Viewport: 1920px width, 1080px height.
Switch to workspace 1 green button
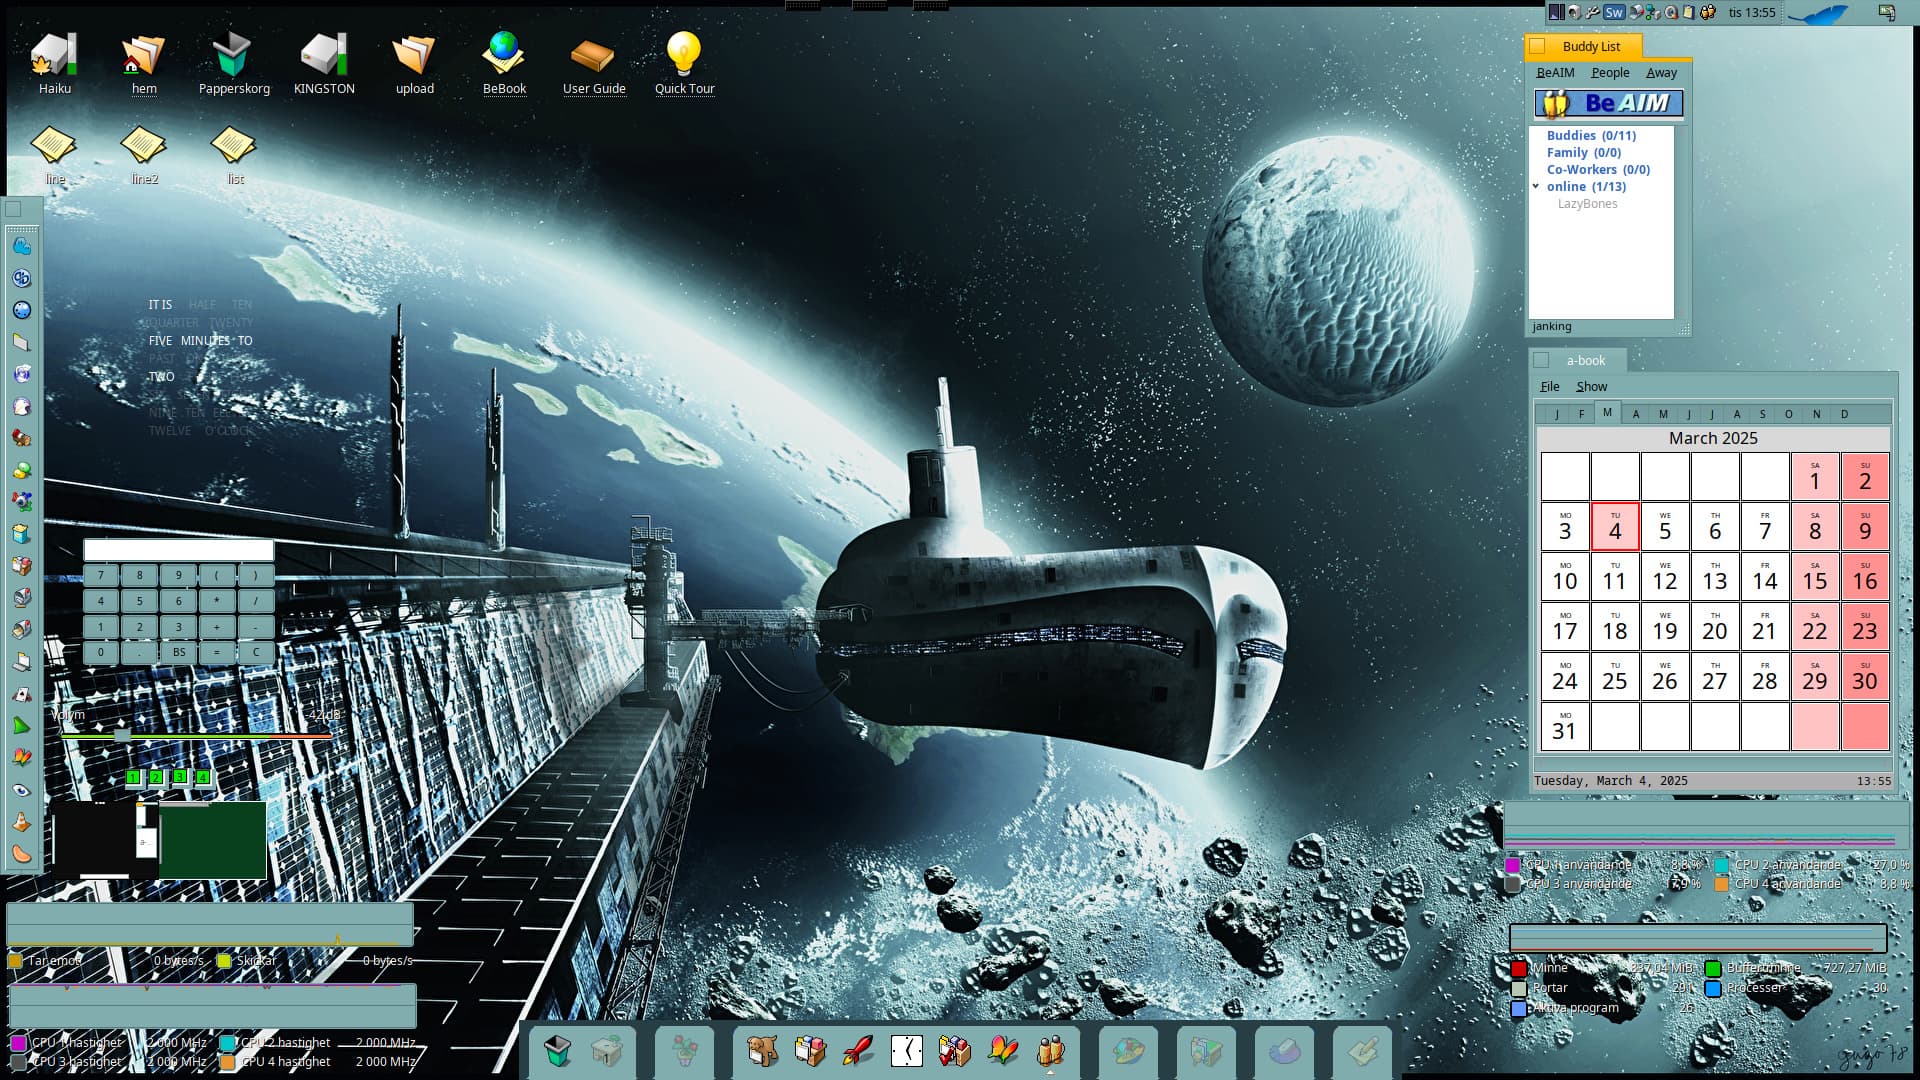(133, 777)
